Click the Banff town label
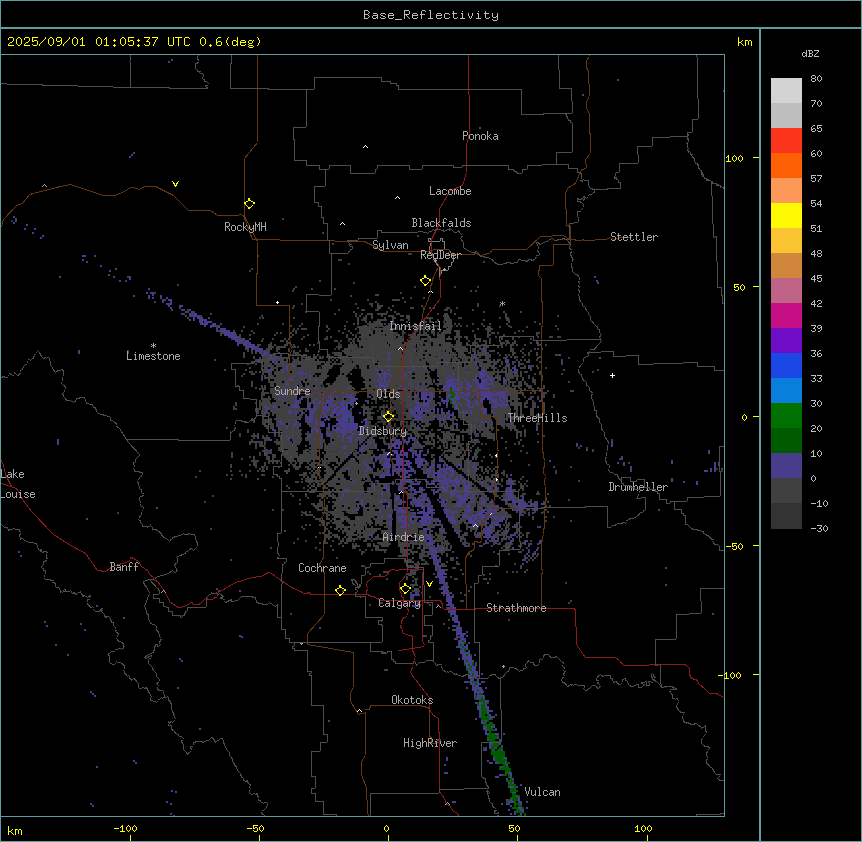The height and width of the screenshot is (842, 862). click(124, 567)
